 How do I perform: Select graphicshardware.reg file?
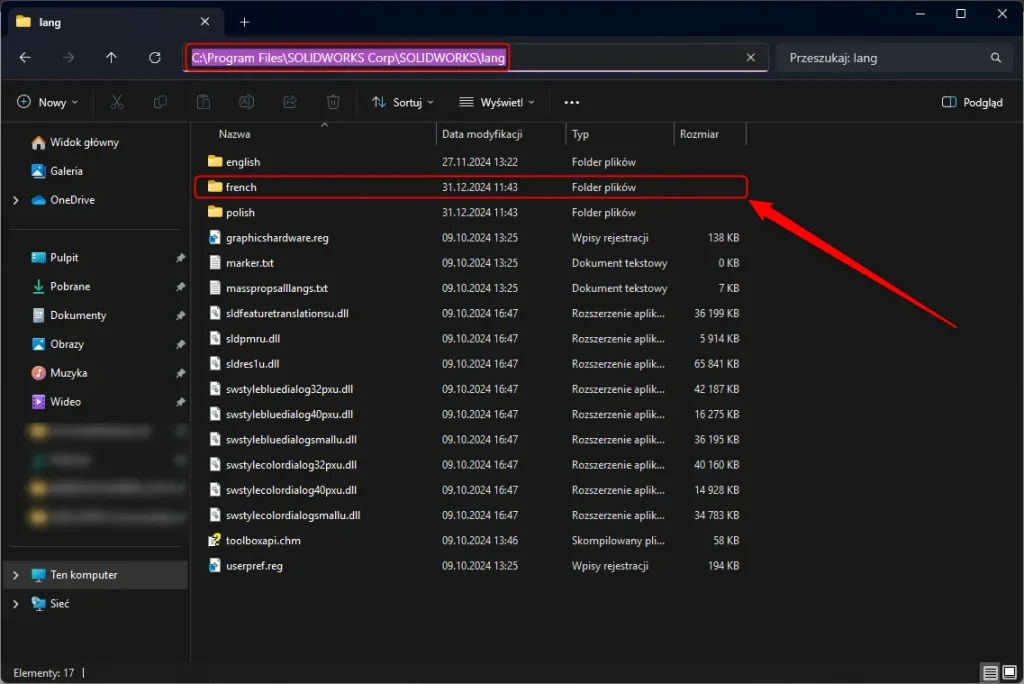pos(470,238)
